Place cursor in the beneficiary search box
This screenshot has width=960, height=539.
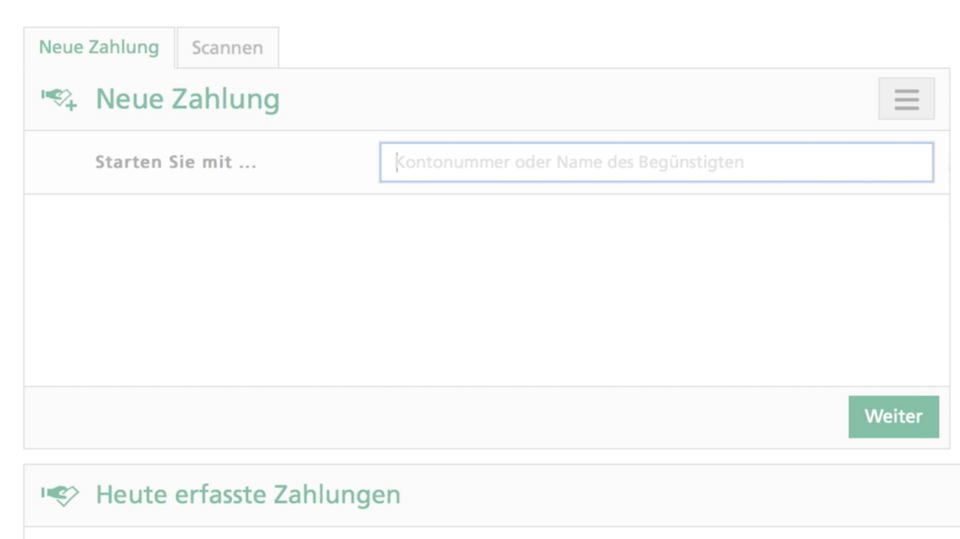[656, 162]
